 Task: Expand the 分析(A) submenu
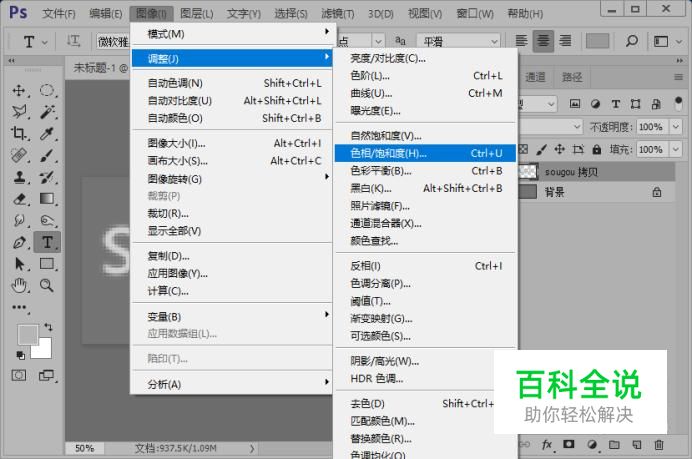[231, 384]
